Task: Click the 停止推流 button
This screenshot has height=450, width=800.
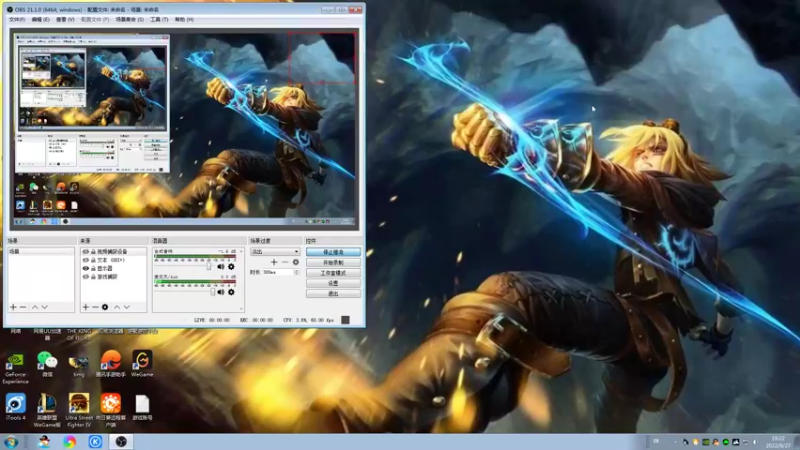Action: point(333,252)
